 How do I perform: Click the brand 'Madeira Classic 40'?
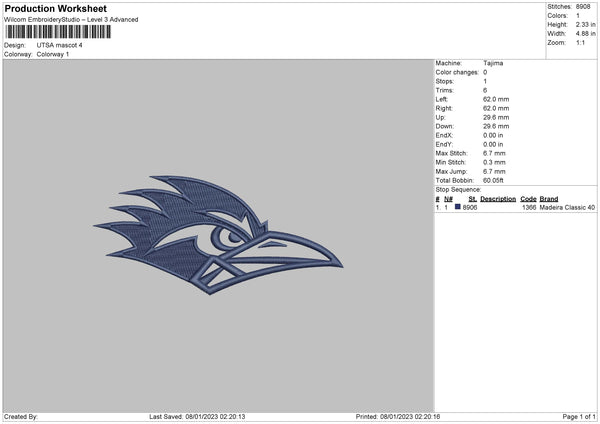(567, 207)
